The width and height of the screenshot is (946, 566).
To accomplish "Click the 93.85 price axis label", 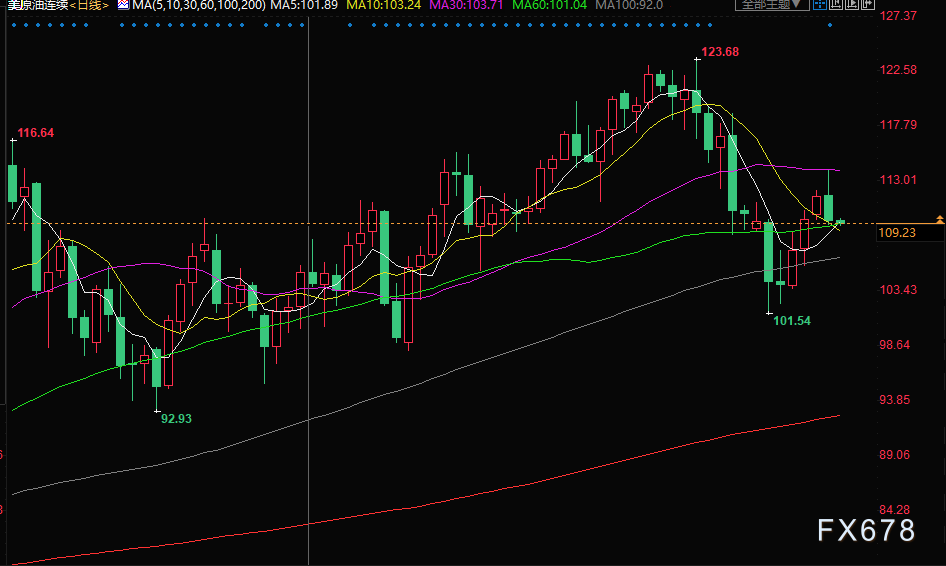I will (x=894, y=399).
